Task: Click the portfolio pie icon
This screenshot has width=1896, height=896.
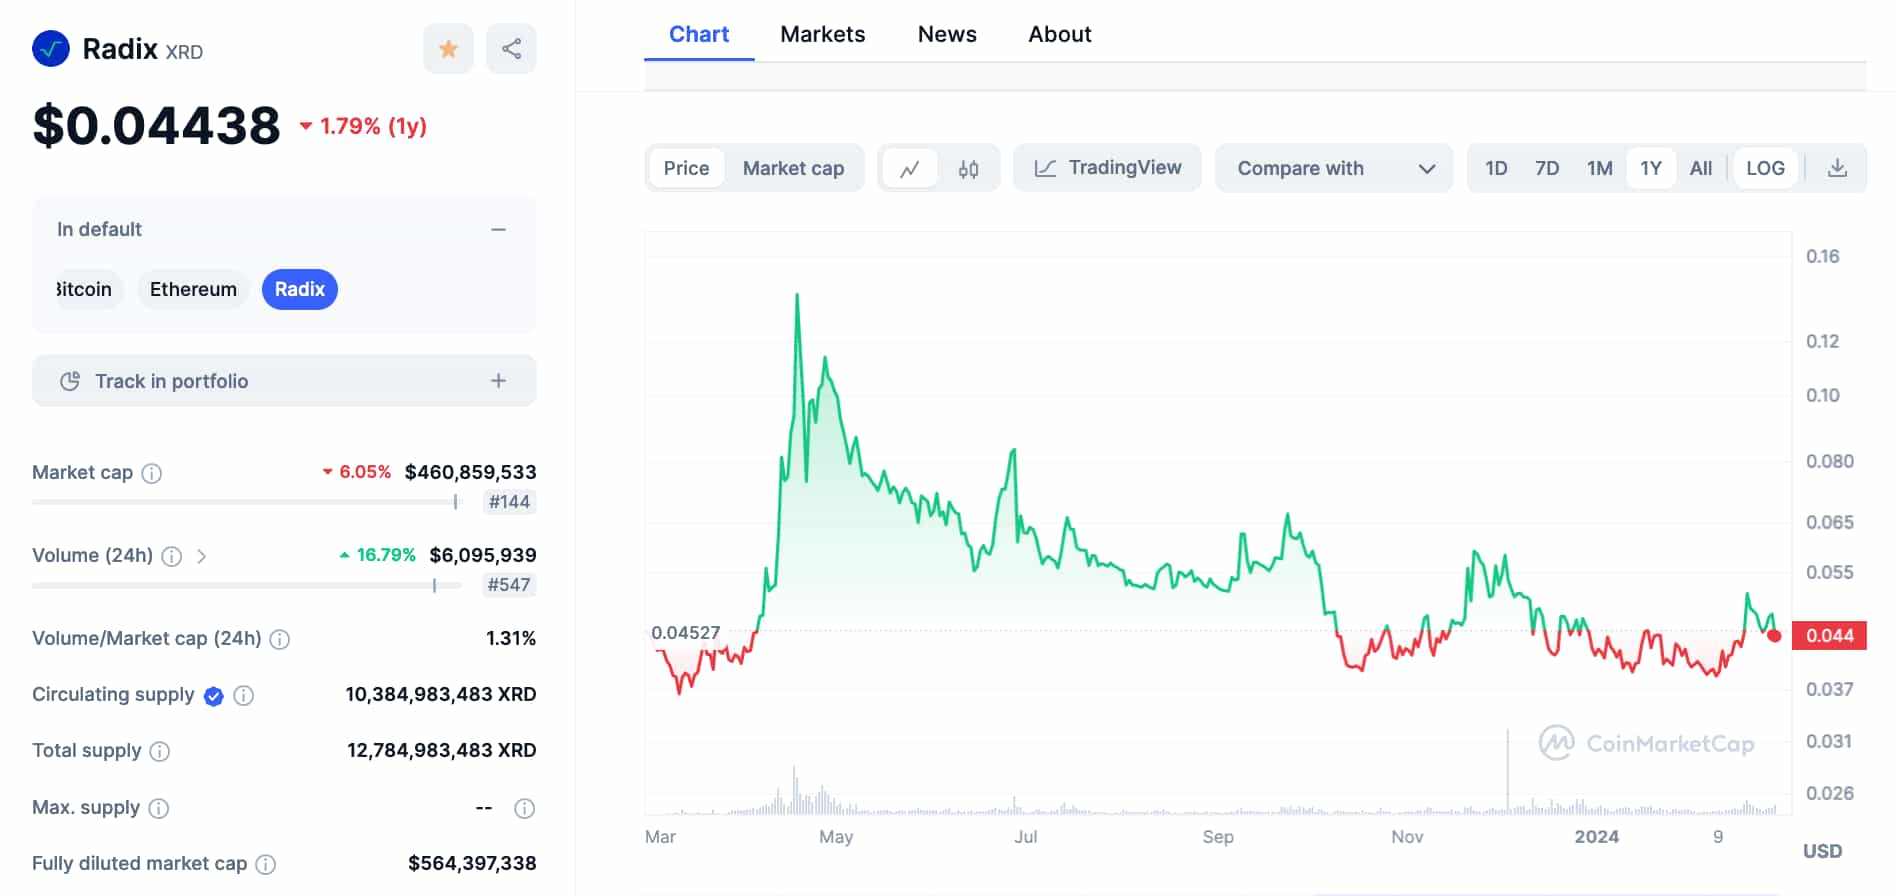Action: coord(70,381)
